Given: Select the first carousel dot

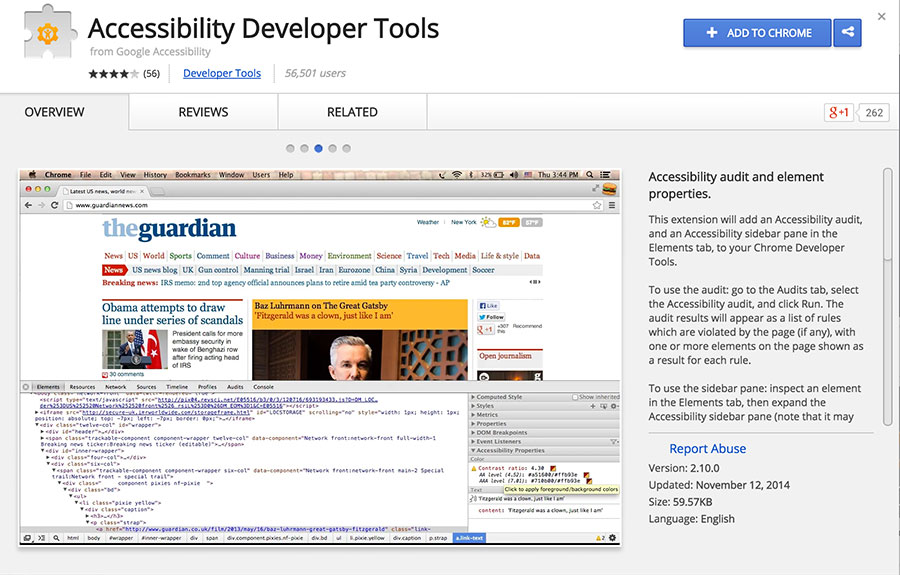Looking at the screenshot, I should tap(290, 148).
